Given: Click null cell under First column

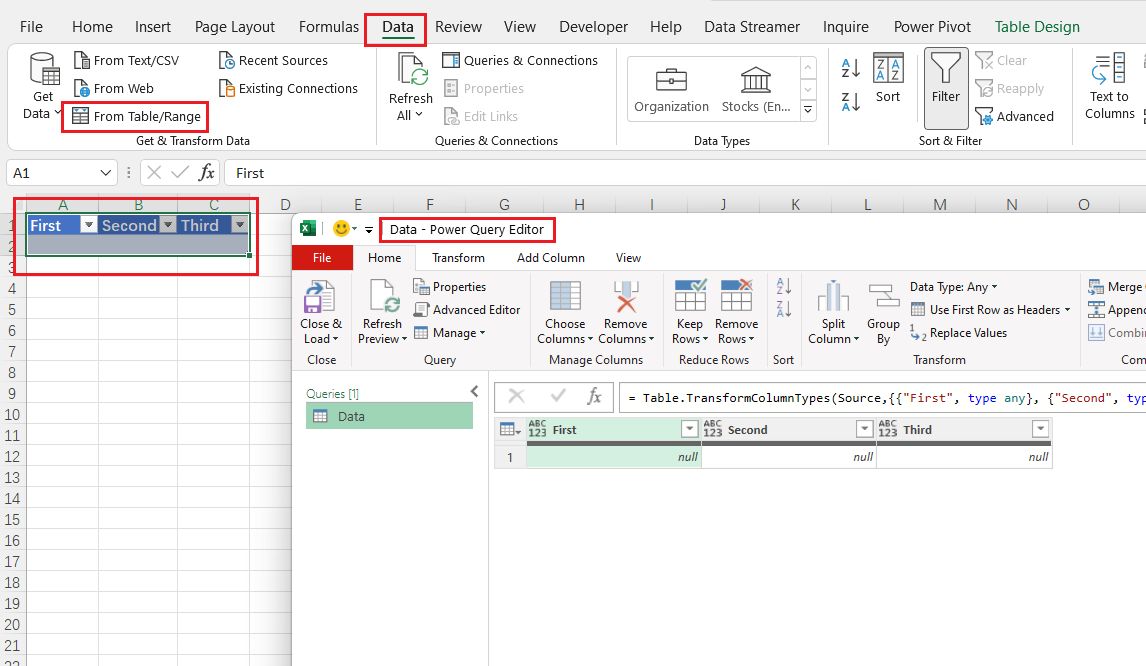Looking at the screenshot, I should 613,457.
